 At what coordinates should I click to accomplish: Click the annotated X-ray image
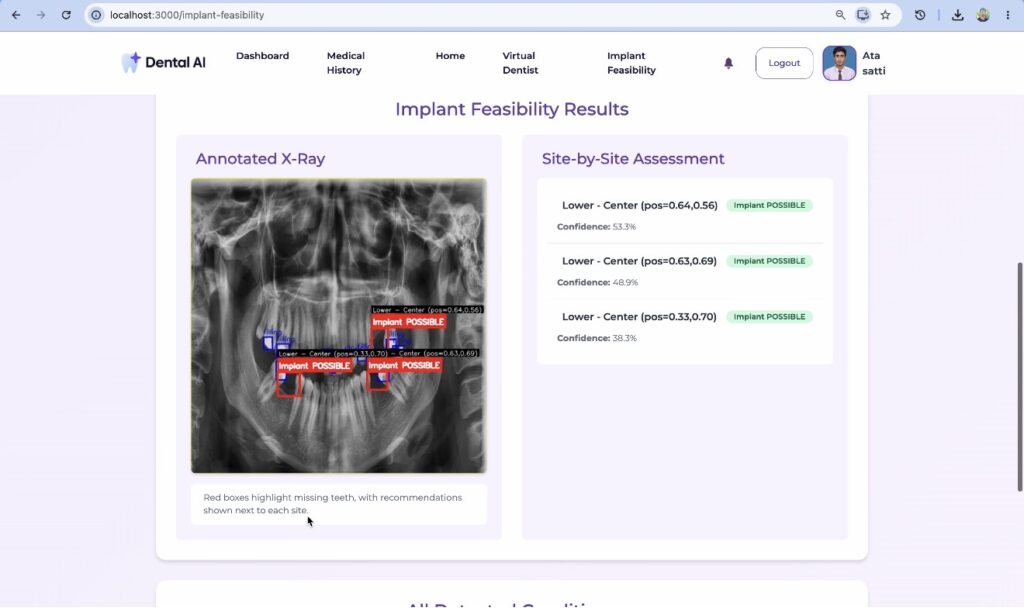pos(339,326)
